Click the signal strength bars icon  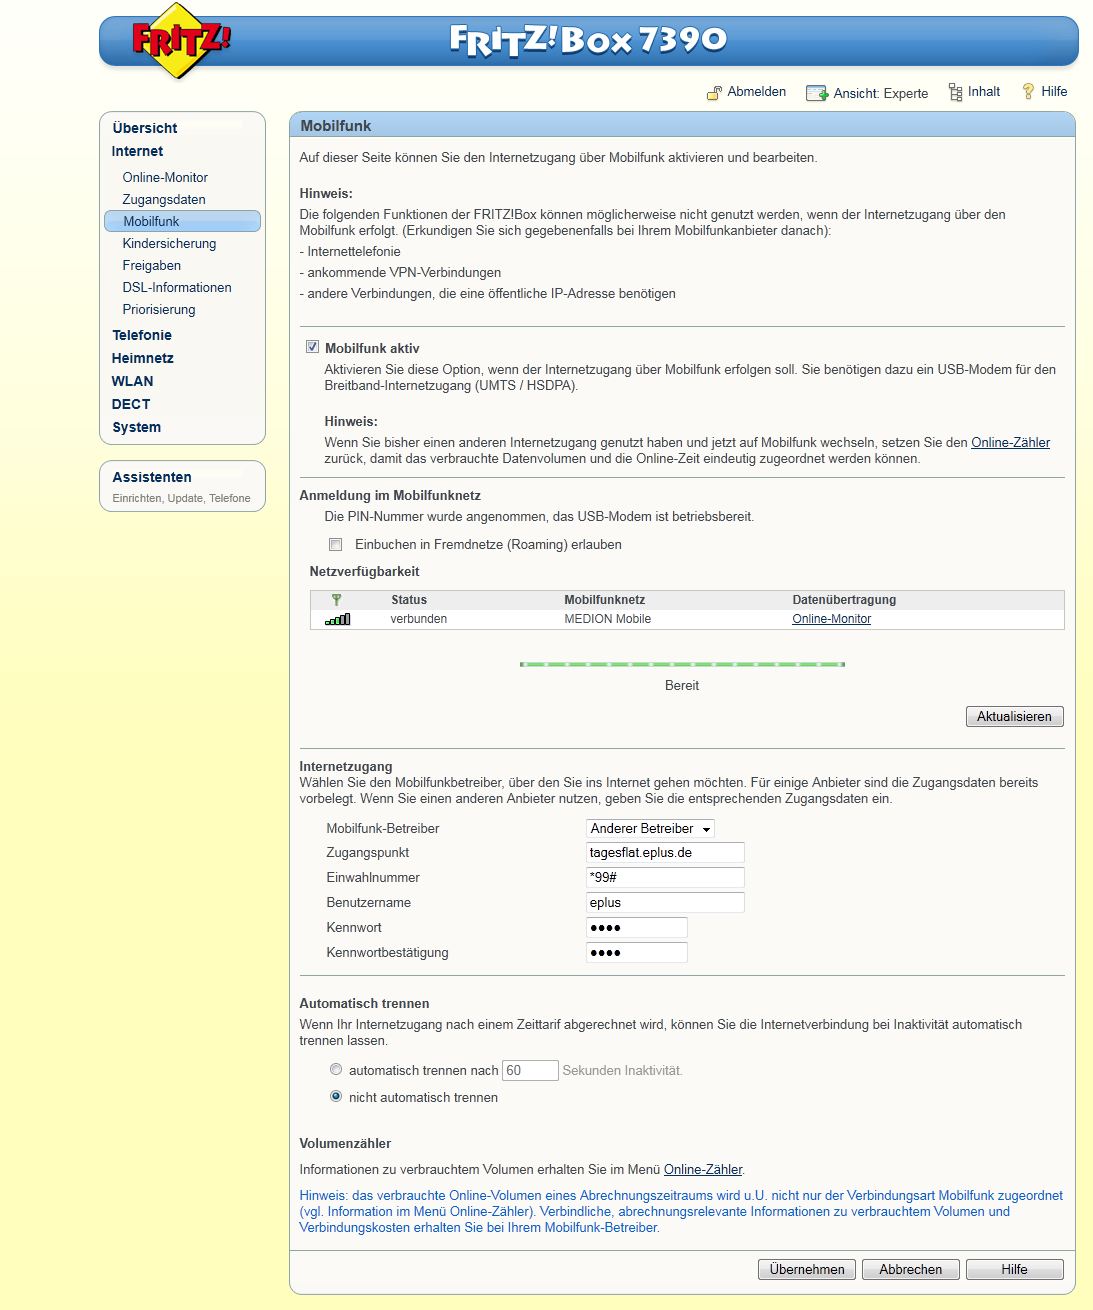[338, 619]
